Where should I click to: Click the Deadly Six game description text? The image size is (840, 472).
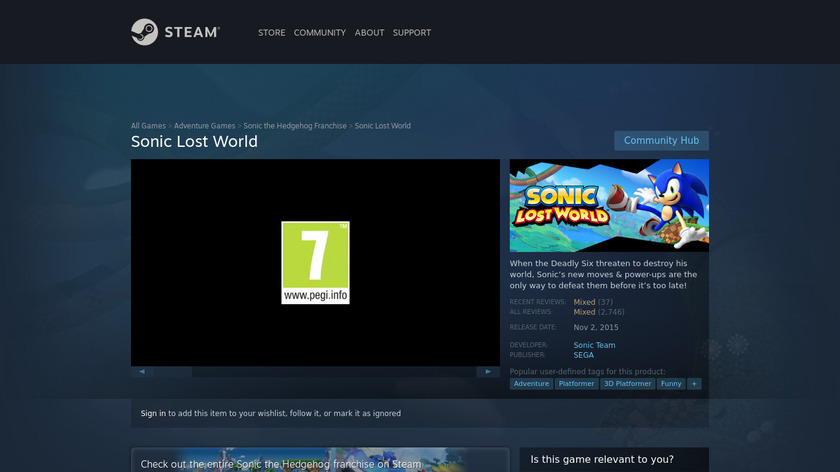(x=603, y=274)
